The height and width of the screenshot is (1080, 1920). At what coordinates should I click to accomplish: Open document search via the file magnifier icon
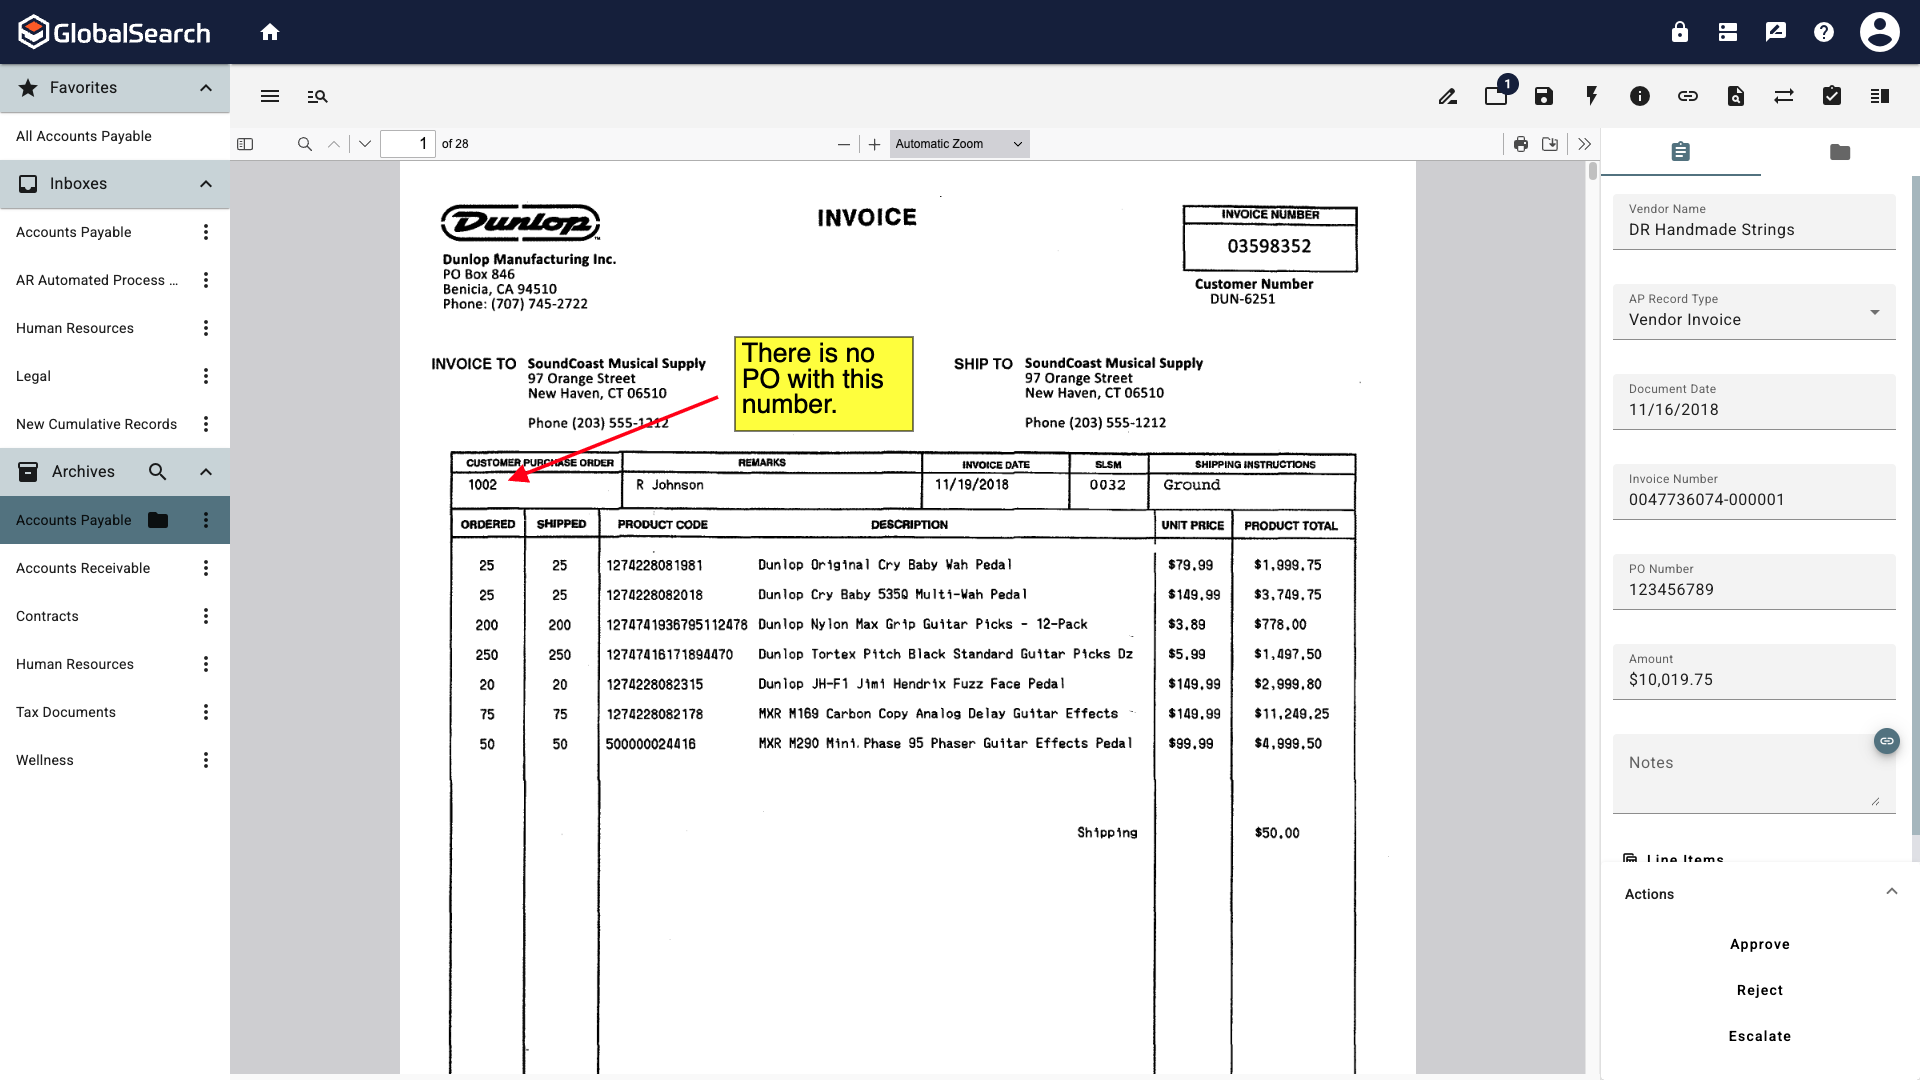[x=1735, y=96]
